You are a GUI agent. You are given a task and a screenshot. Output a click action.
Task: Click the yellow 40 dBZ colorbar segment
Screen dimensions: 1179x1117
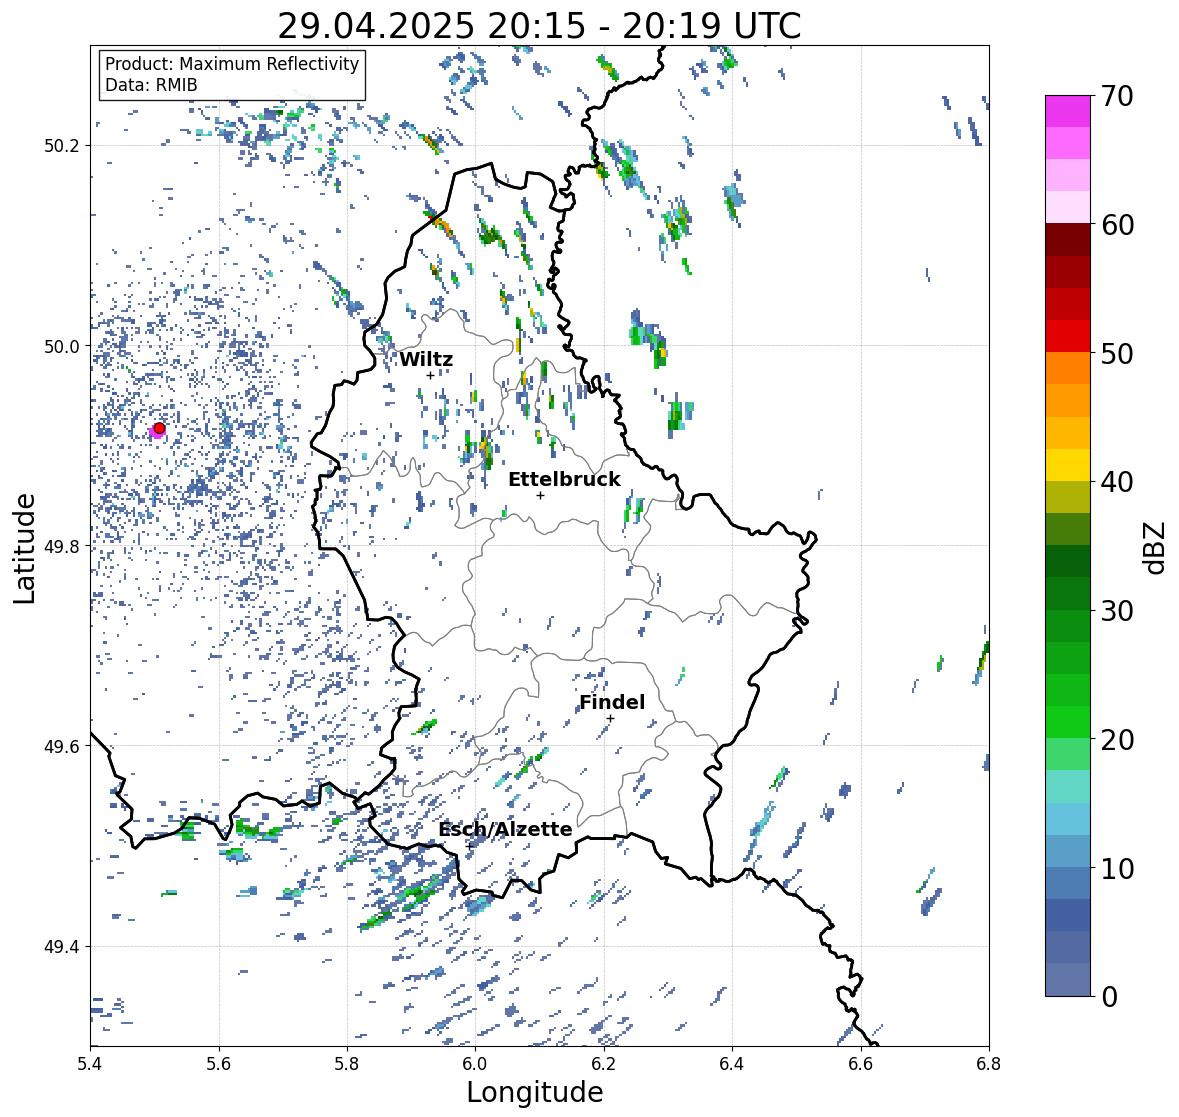[x=1067, y=465]
